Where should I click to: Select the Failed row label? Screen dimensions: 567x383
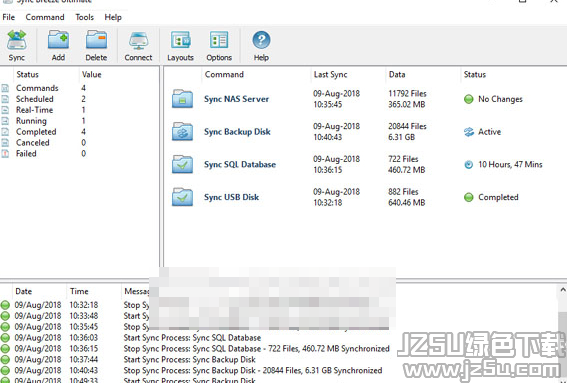click(26, 153)
